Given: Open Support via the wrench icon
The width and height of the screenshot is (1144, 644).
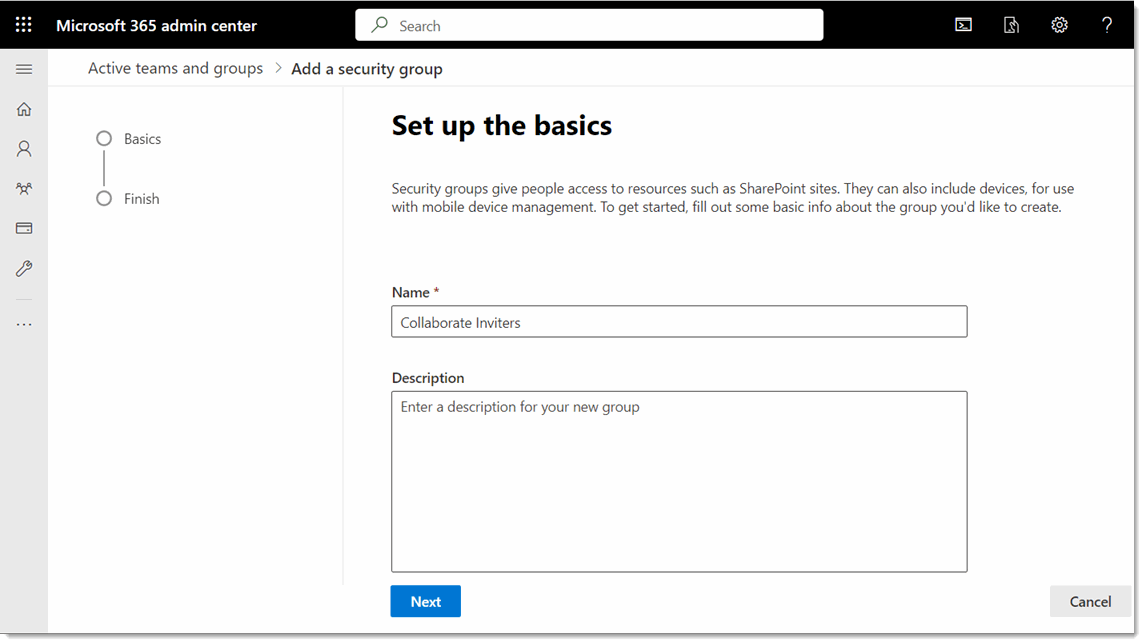Looking at the screenshot, I should [x=24, y=268].
